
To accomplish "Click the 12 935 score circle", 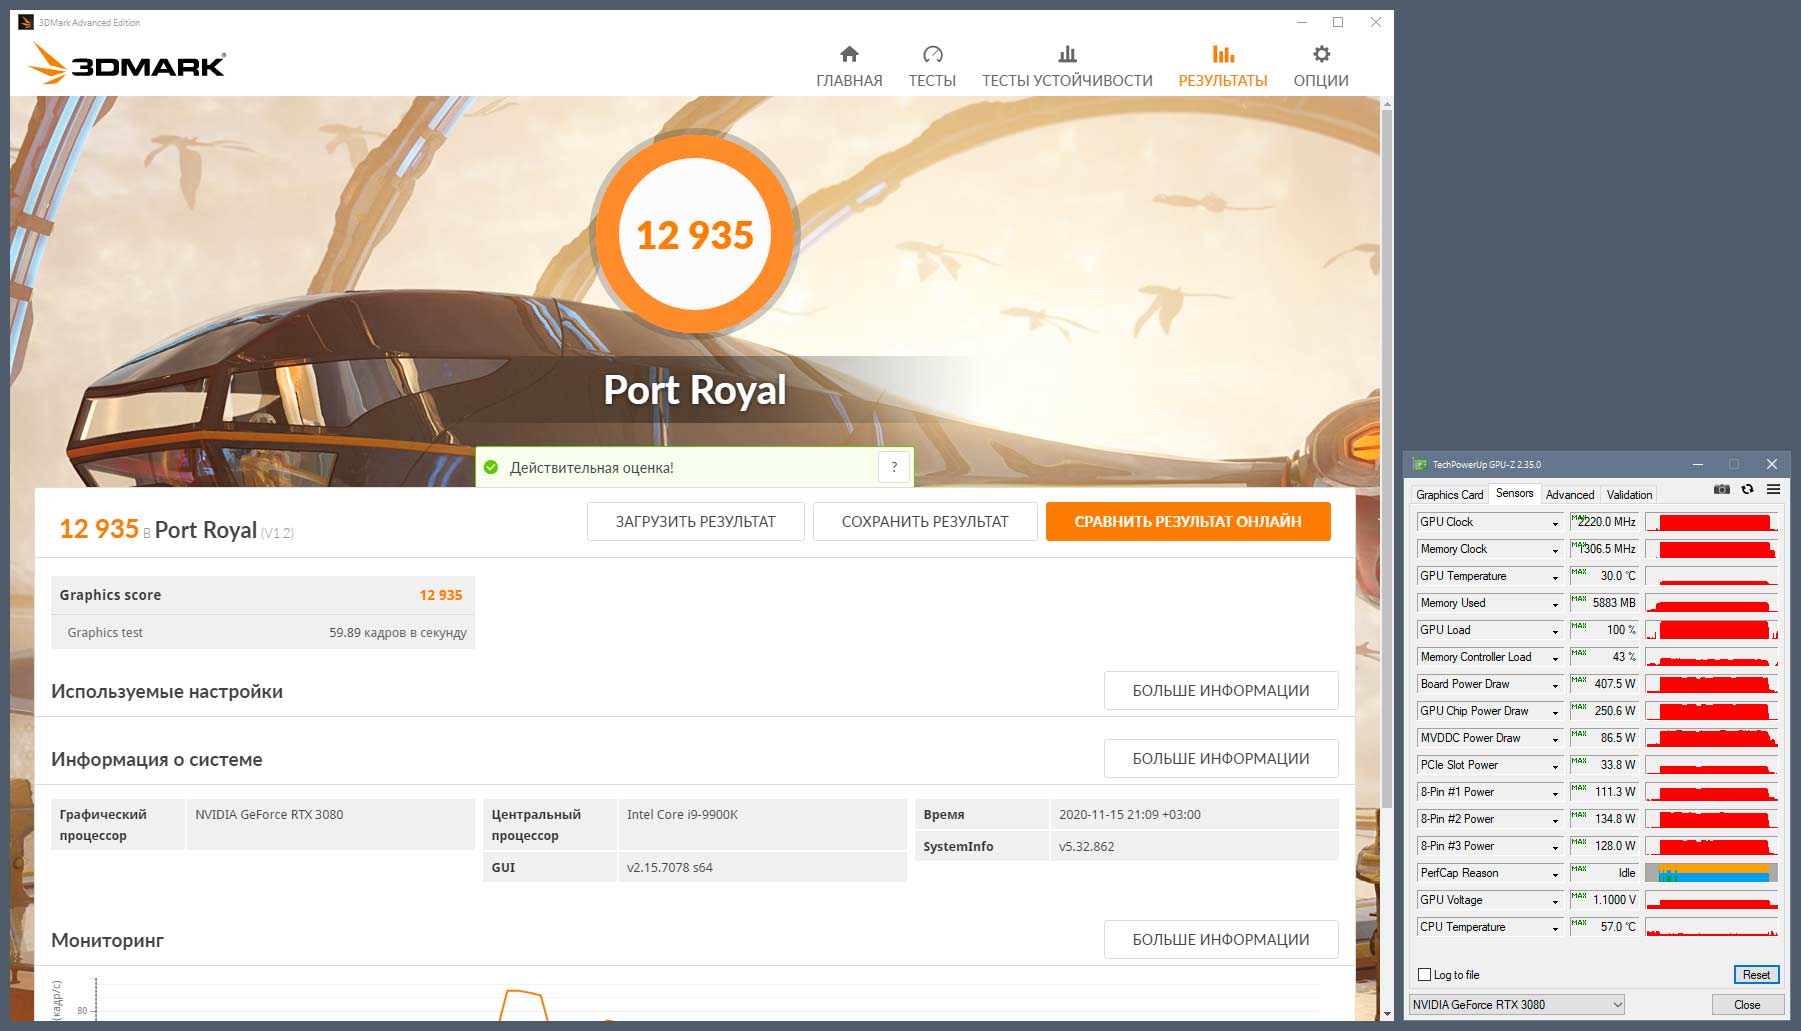I will click(x=695, y=235).
